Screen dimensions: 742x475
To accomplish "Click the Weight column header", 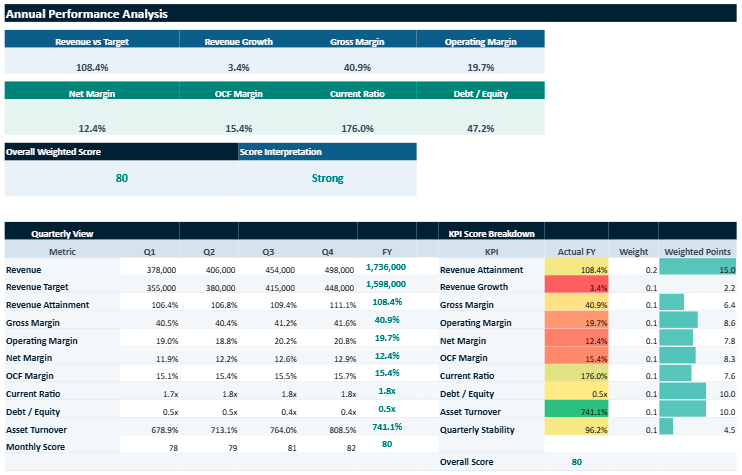I will (633, 252).
